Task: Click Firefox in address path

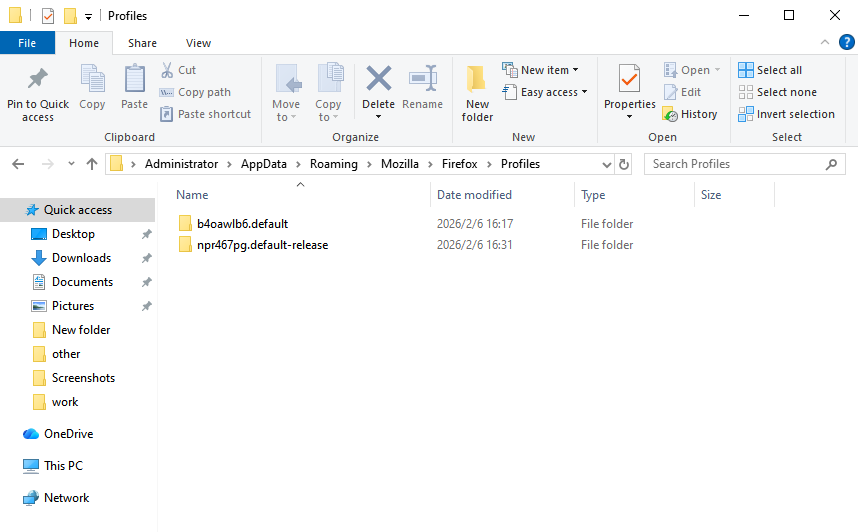Action: pyautogui.click(x=460, y=164)
